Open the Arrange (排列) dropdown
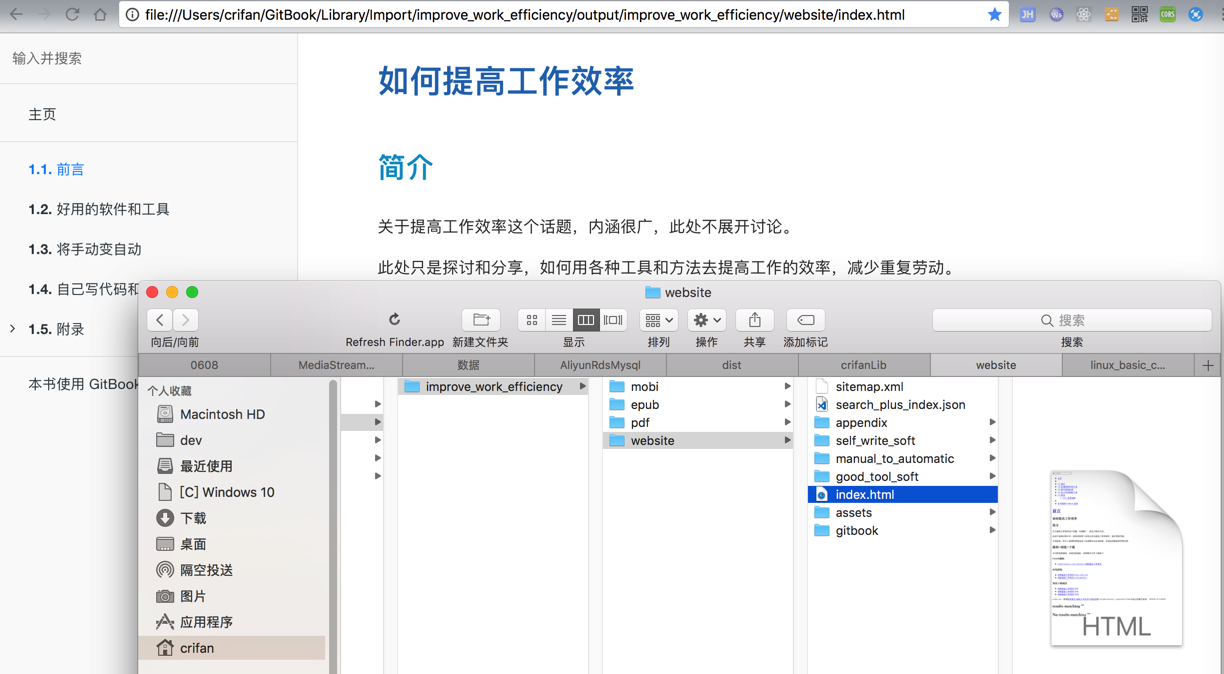This screenshot has width=1224, height=674. tap(658, 320)
